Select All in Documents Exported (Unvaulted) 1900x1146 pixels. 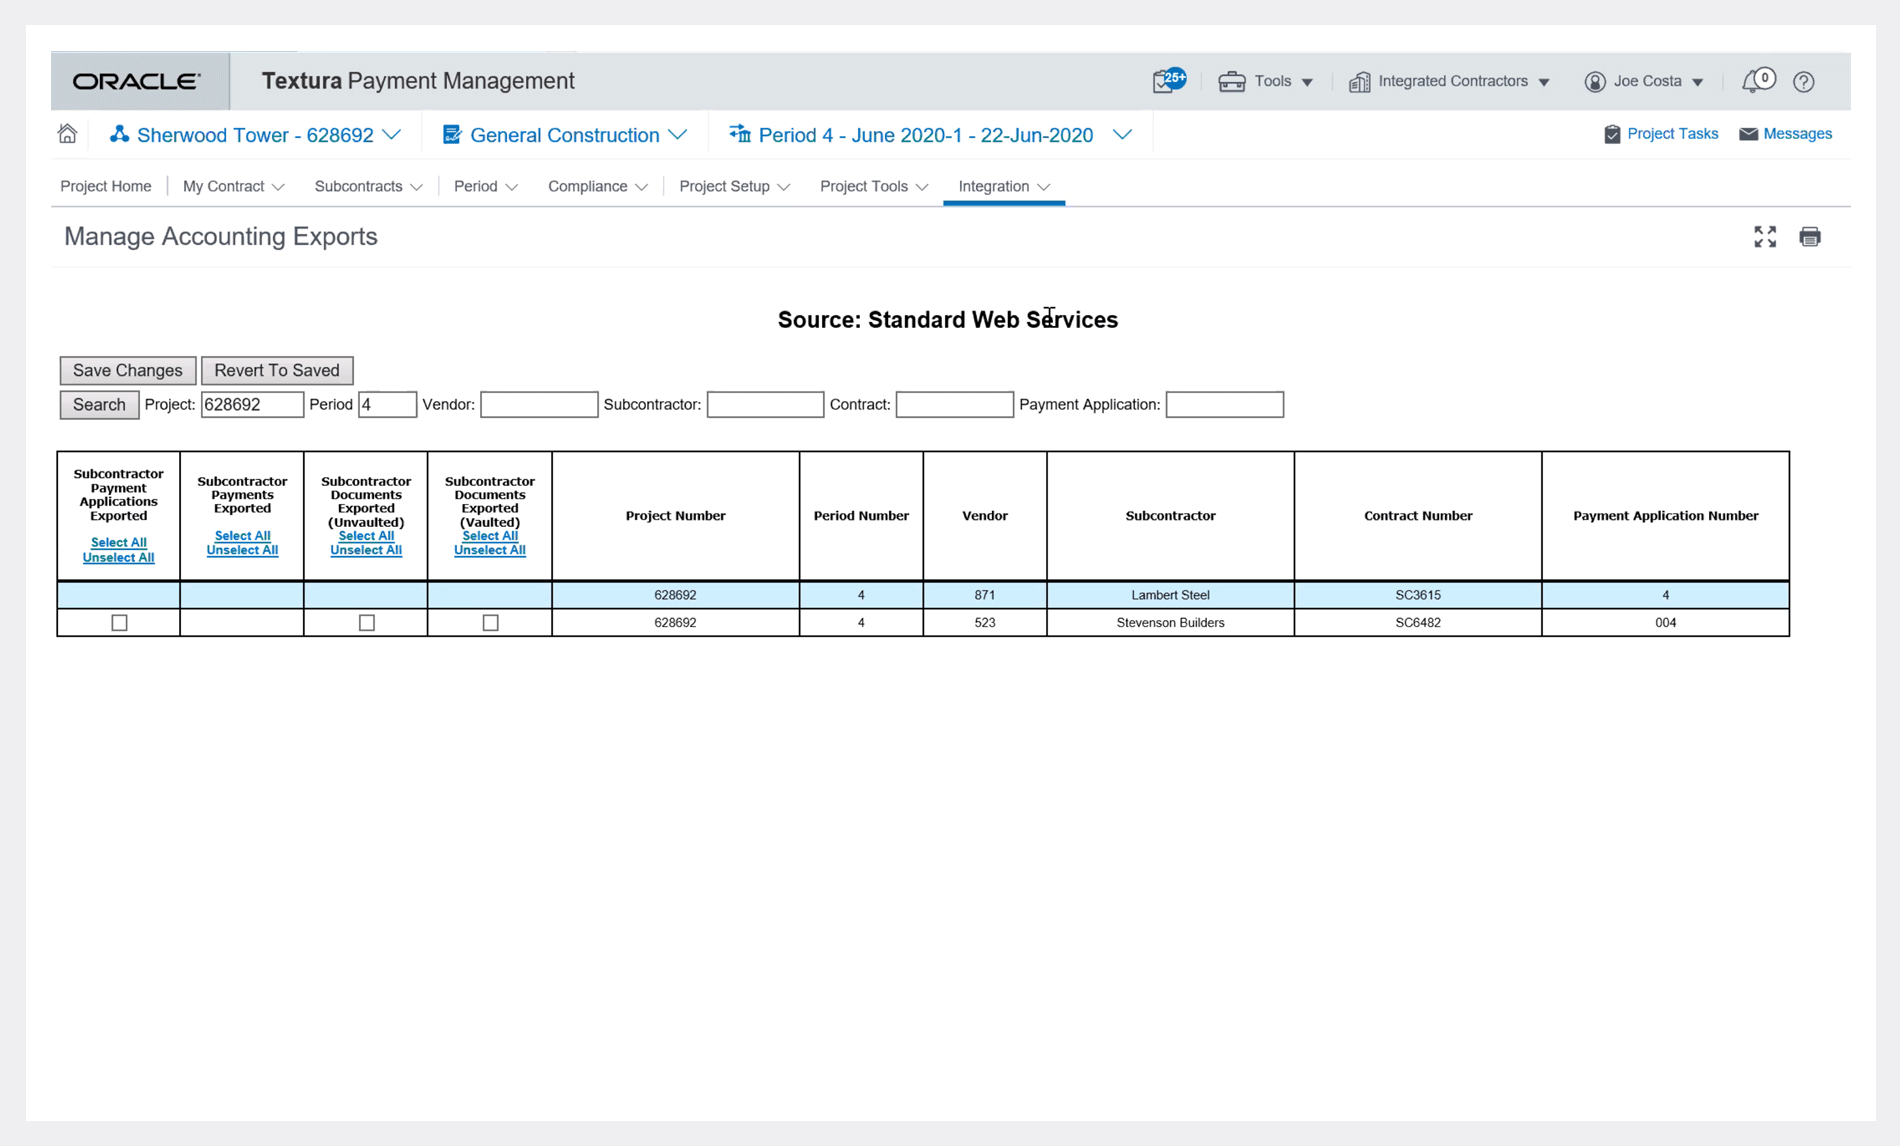(366, 536)
